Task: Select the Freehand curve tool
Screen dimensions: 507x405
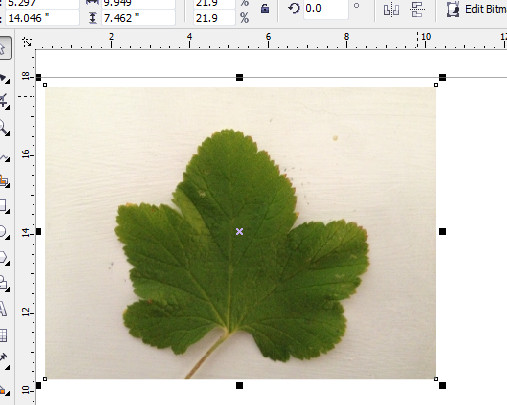Action: point(4,157)
